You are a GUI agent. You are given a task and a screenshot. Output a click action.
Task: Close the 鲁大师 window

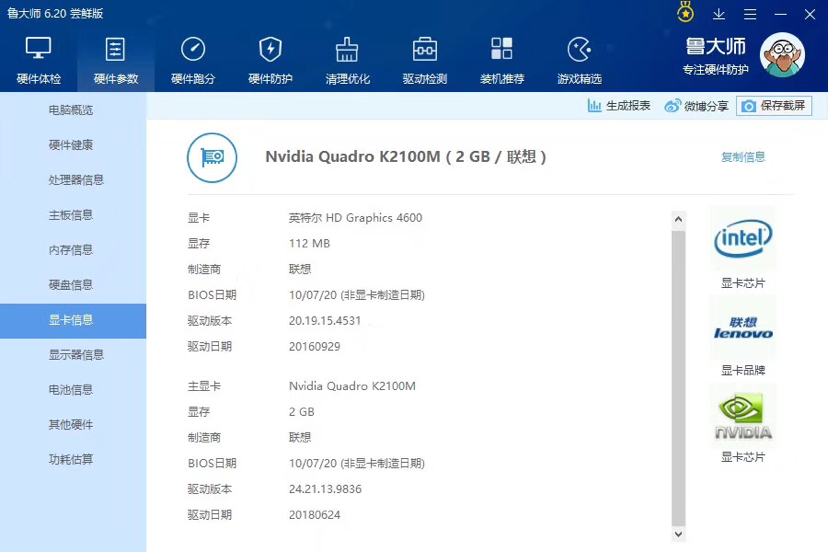810,14
